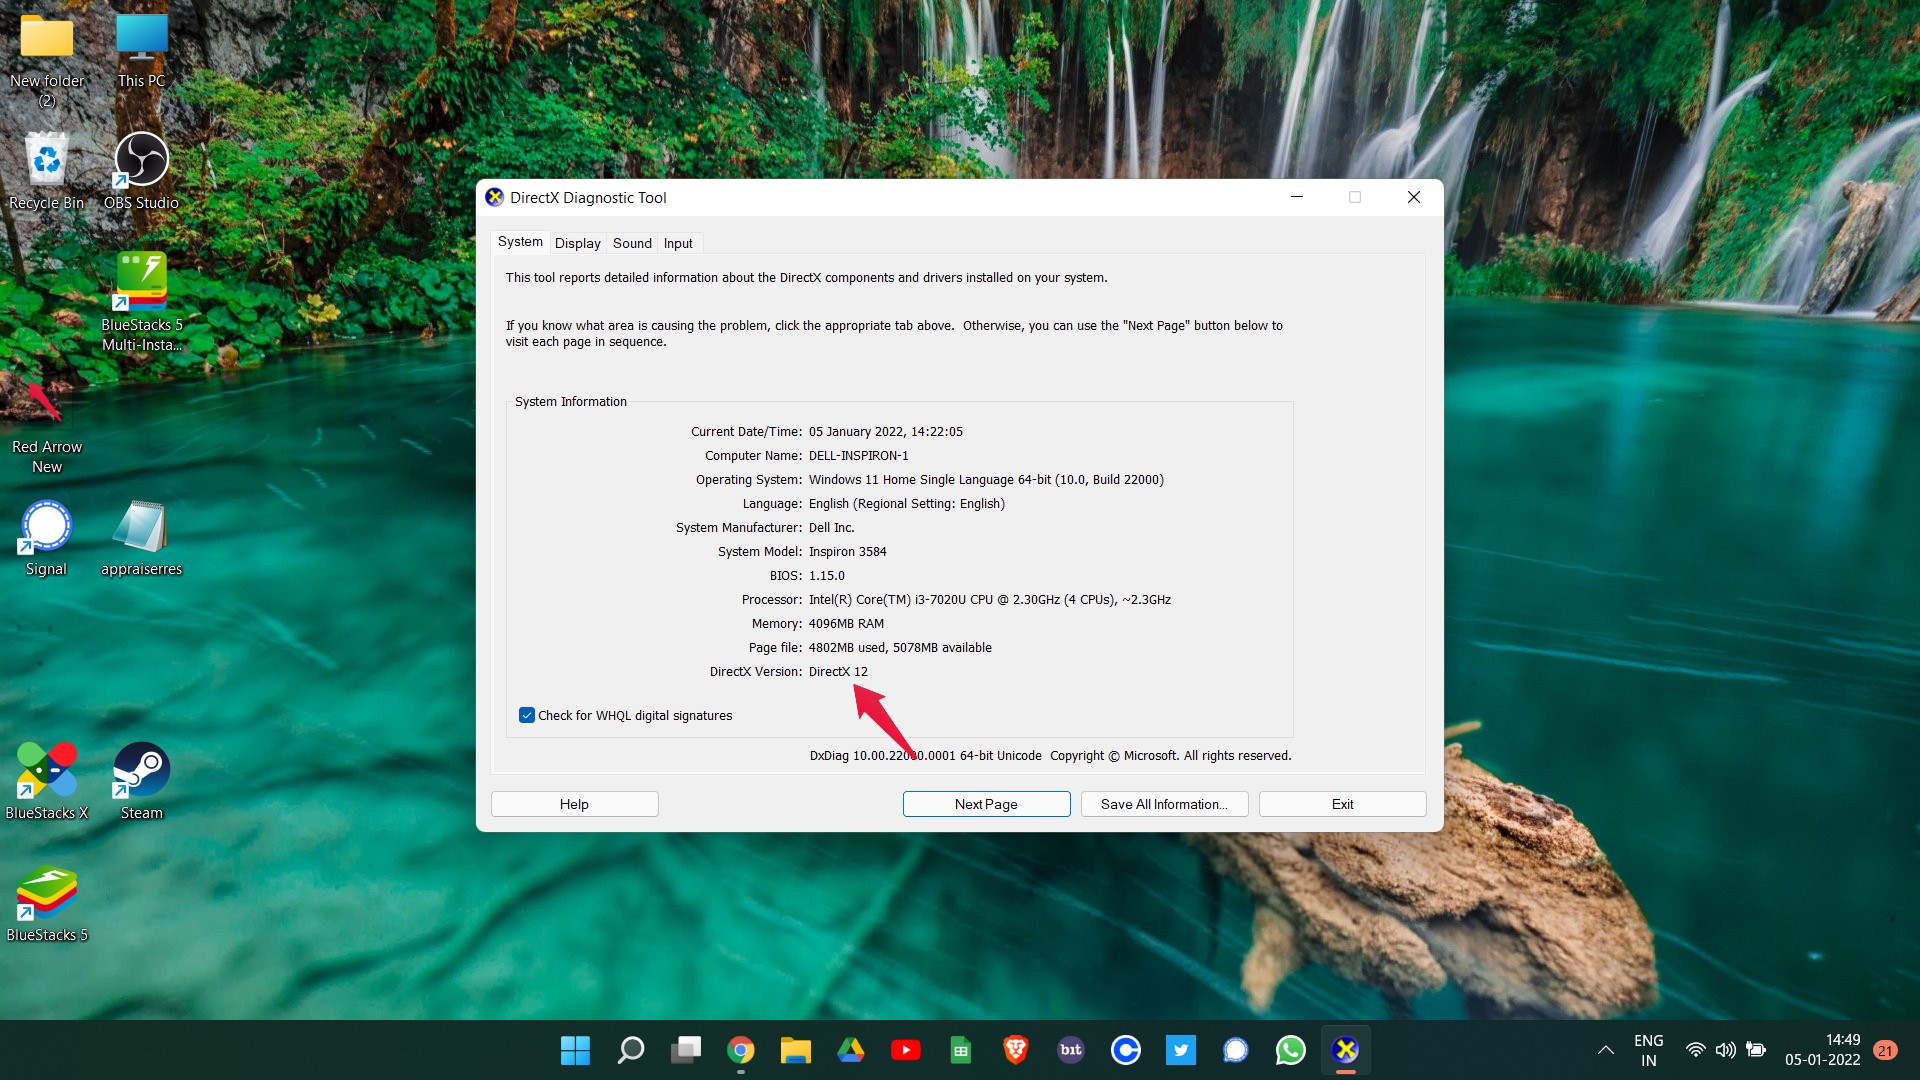Launch Brave browser from taskbar
This screenshot has height=1080, width=1920.
tap(1015, 1050)
